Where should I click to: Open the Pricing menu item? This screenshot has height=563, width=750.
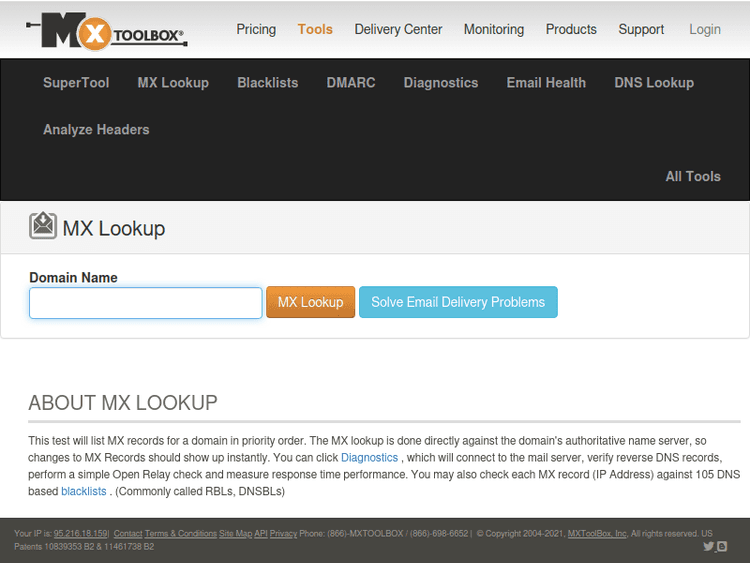click(x=256, y=29)
